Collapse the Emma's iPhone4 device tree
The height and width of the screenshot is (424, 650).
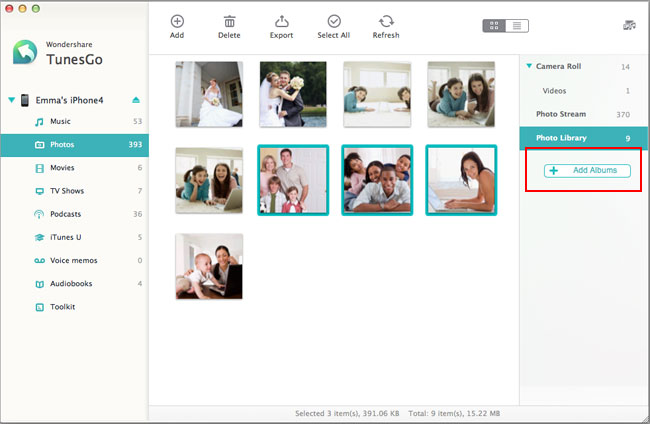click(12, 100)
